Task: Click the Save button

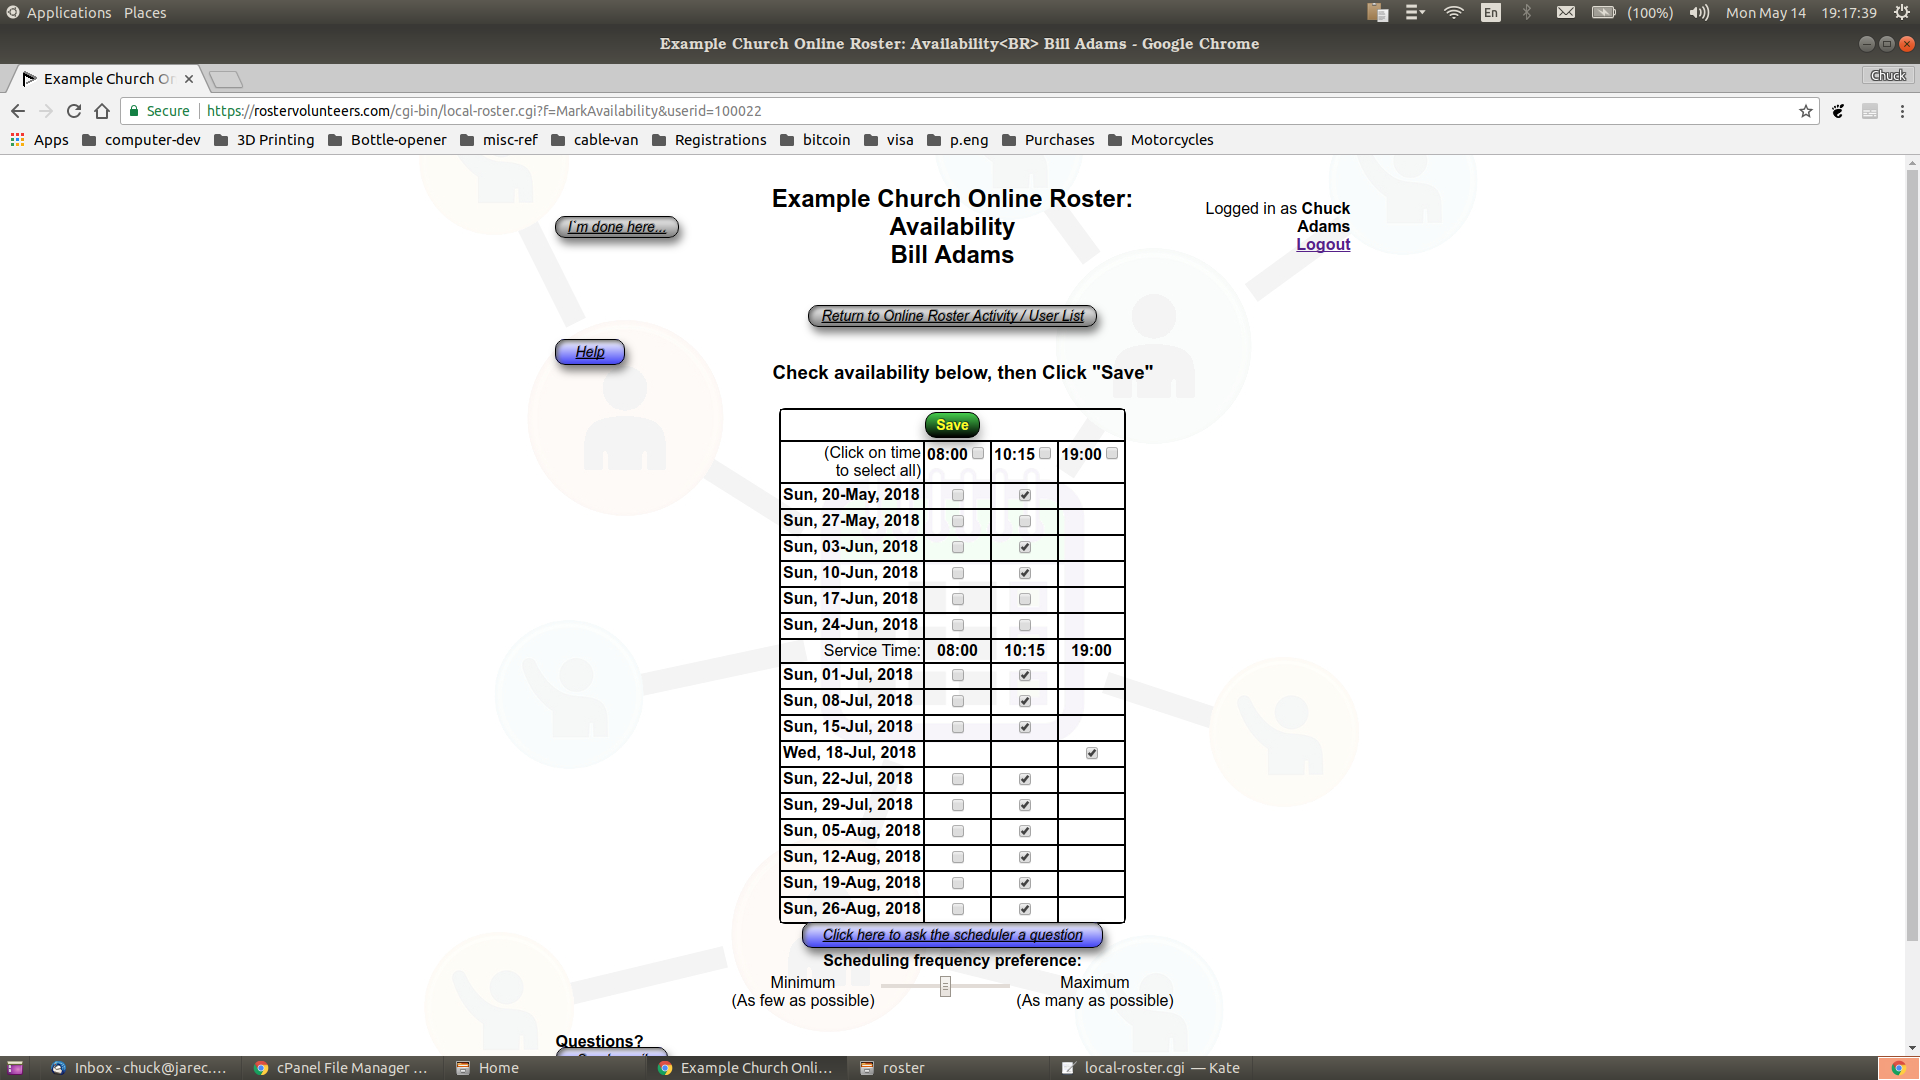Action: point(951,424)
